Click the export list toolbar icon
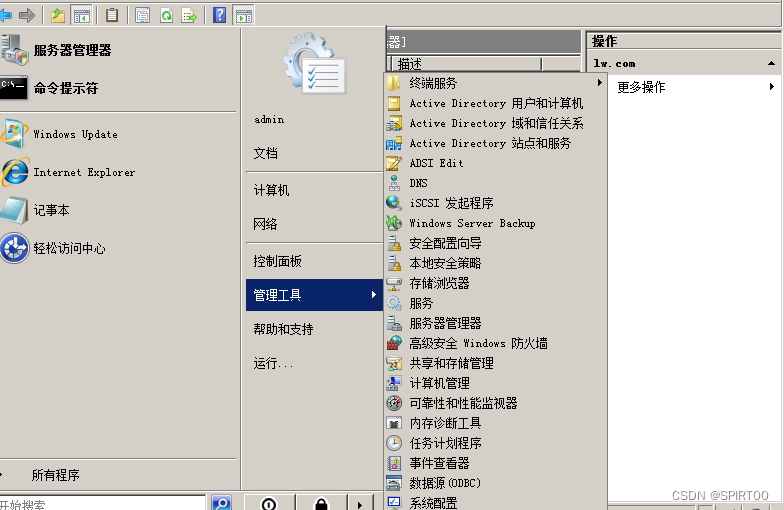The width and height of the screenshot is (784, 510). (190, 16)
